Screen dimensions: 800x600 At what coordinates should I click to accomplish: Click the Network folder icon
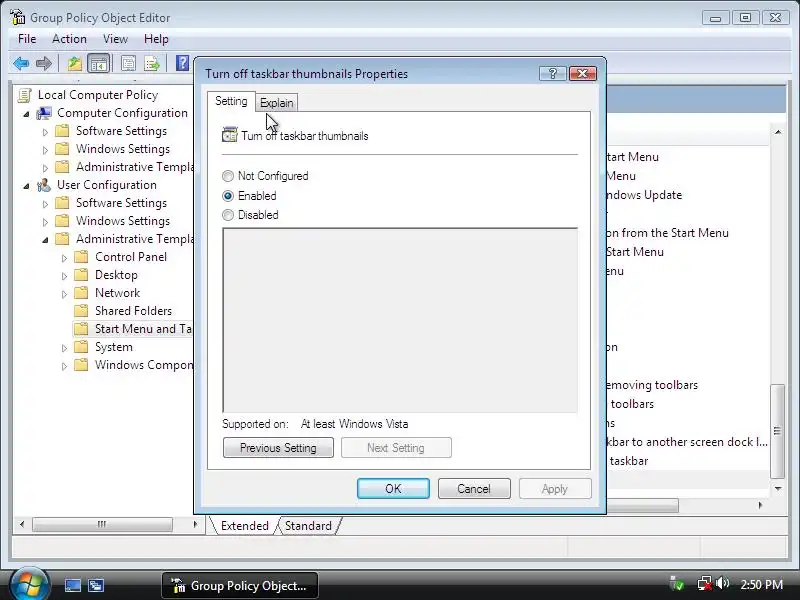click(x=81, y=293)
